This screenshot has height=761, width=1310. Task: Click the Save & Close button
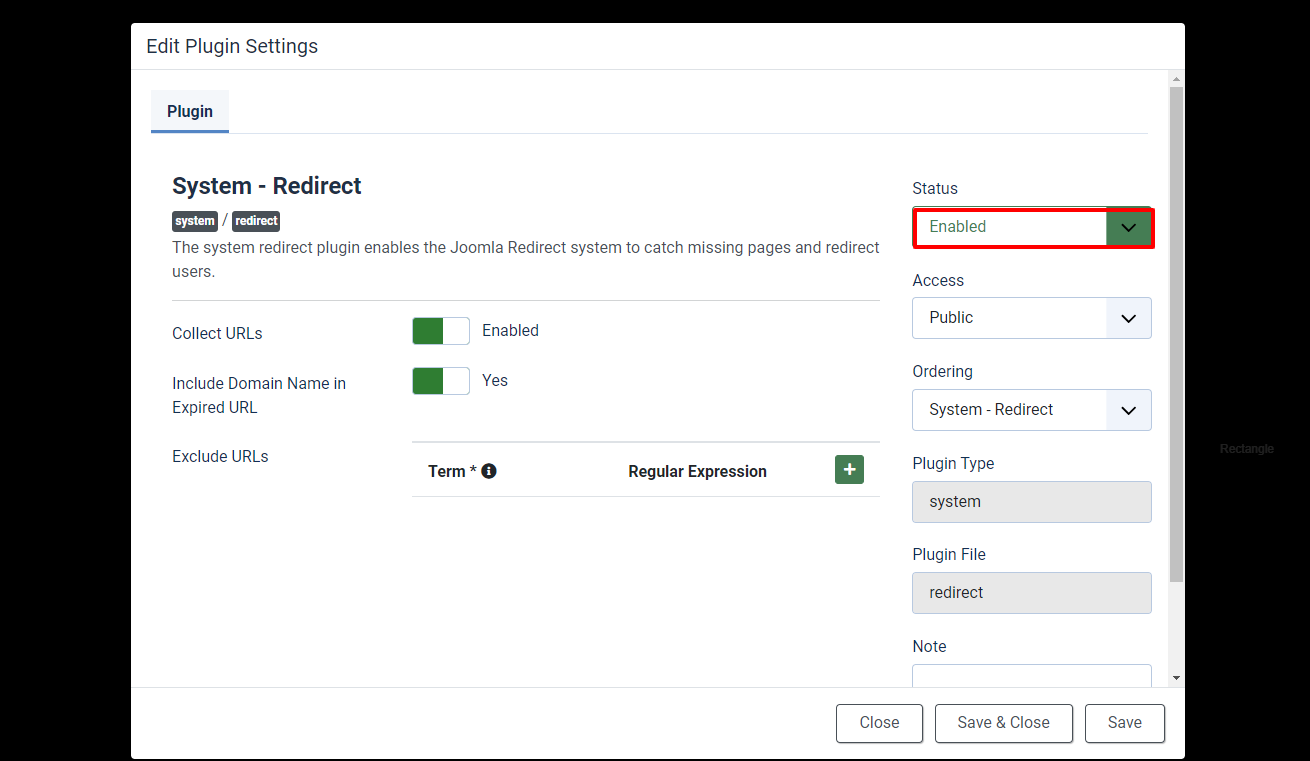pos(1004,723)
